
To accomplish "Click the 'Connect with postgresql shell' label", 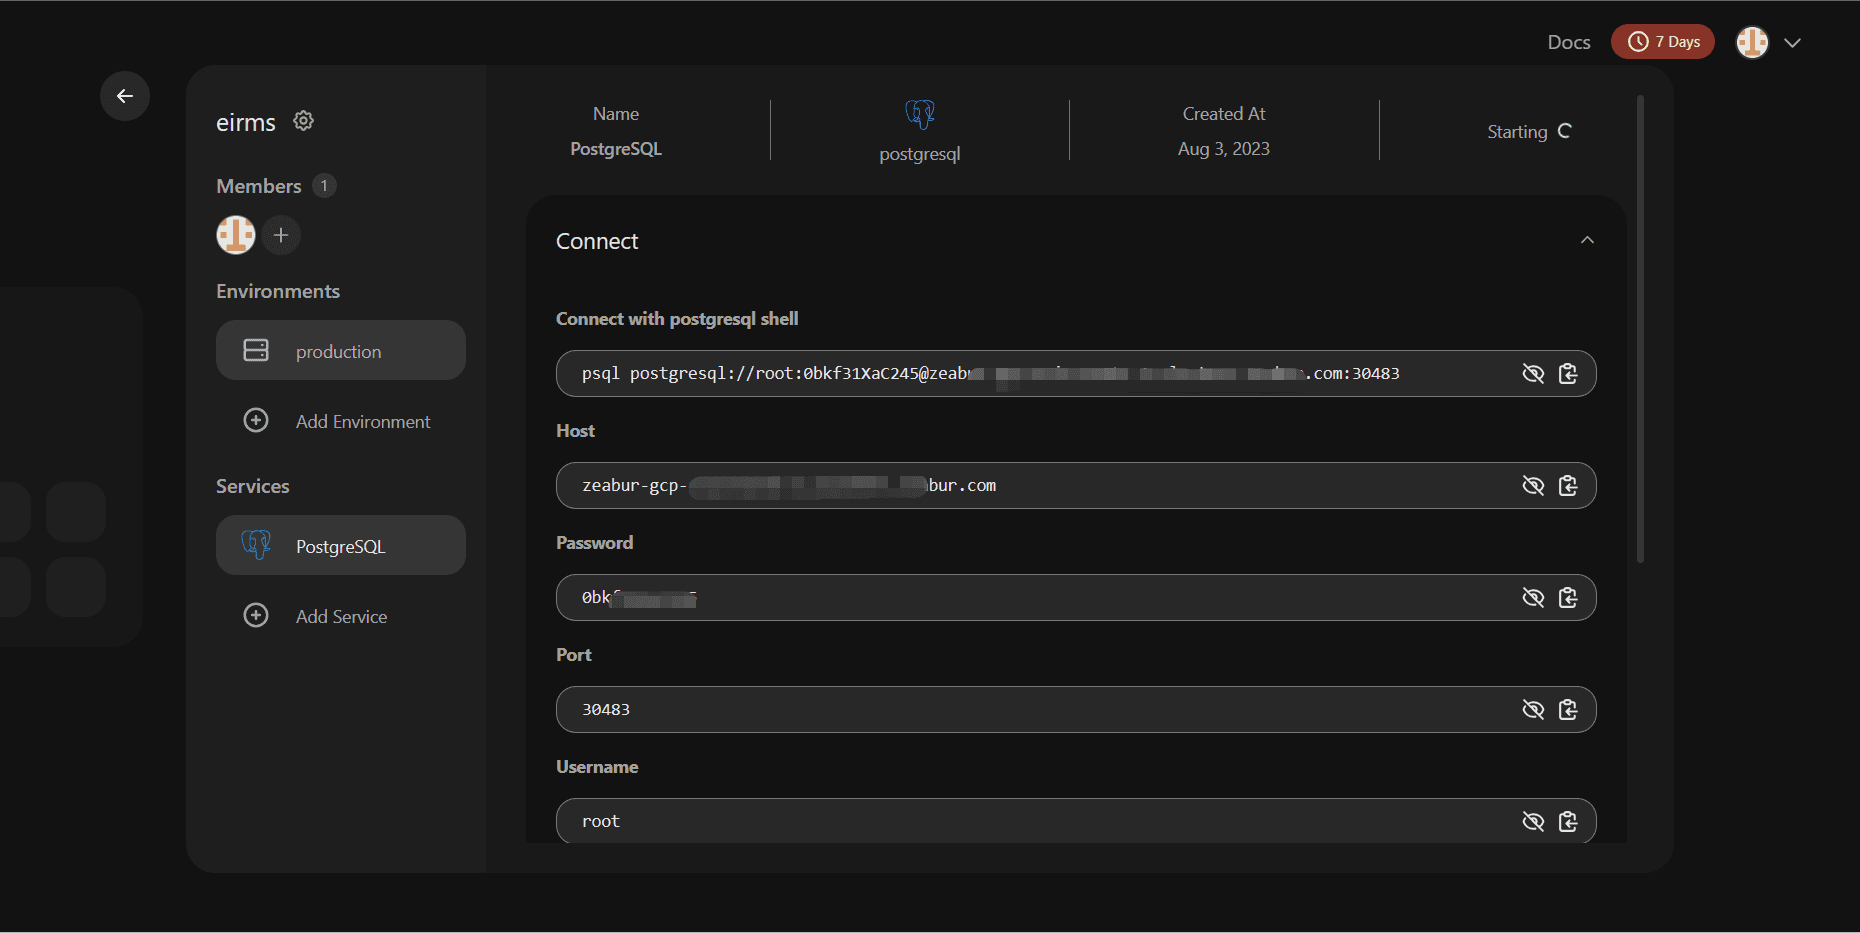I will pyautogui.click(x=677, y=319).
